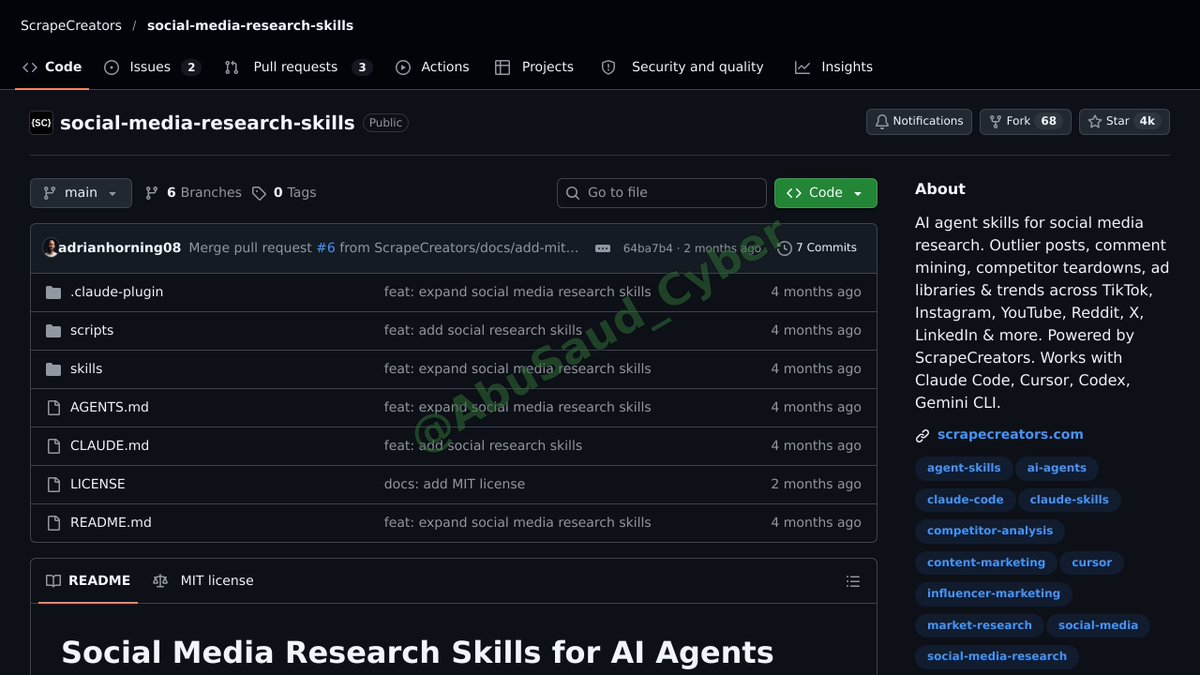Expand commit message ellipsis button

(x=602, y=248)
